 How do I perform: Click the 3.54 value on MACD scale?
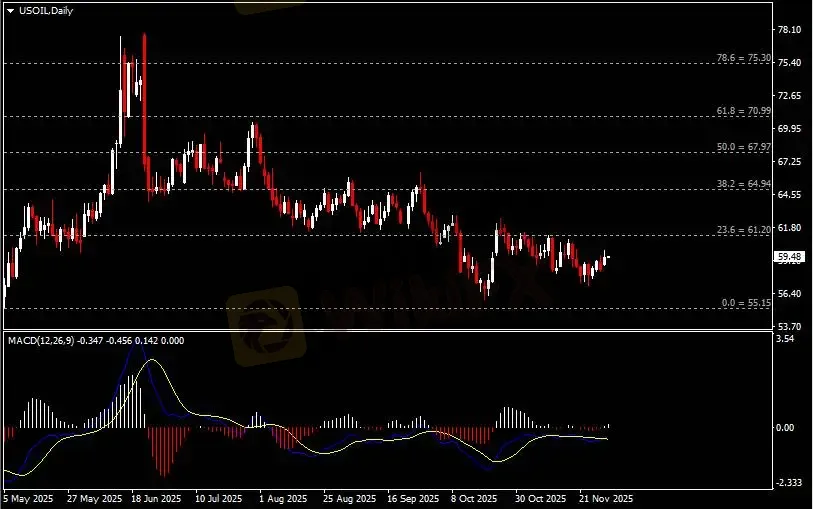tap(787, 340)
